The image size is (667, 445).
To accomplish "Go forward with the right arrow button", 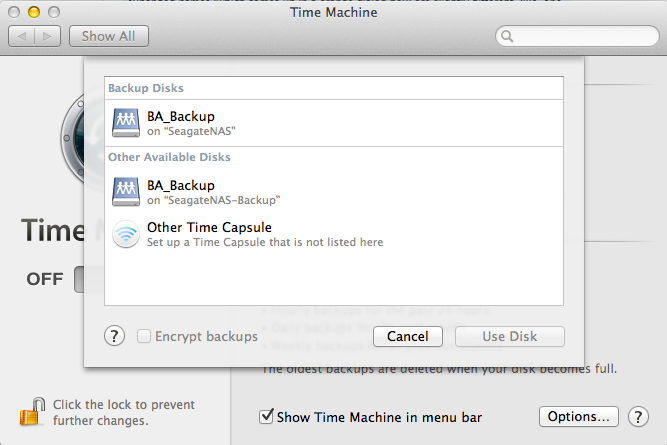I will pyautogui.click(x=48, y=36).
